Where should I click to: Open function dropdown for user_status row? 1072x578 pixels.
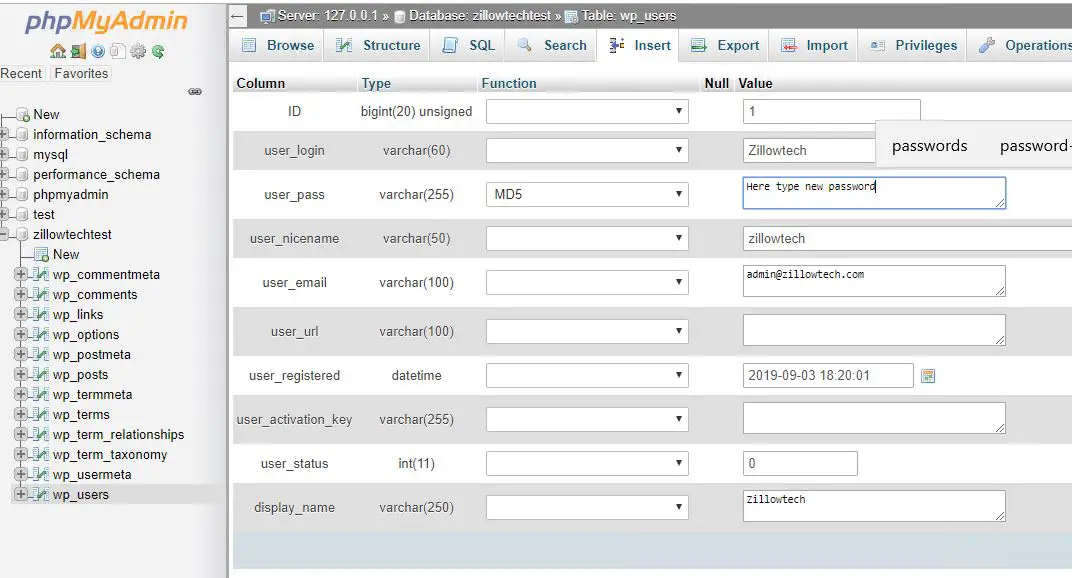coord(587,464)
